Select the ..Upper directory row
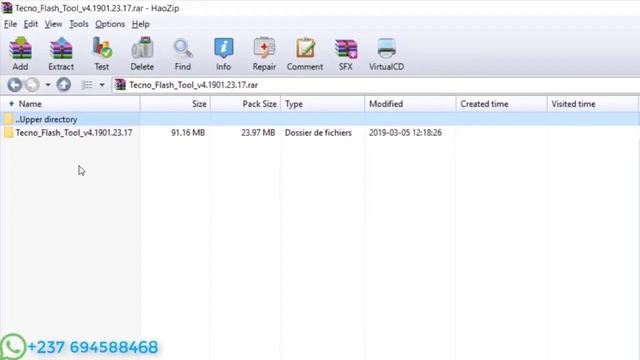 [x=320, y=119]
